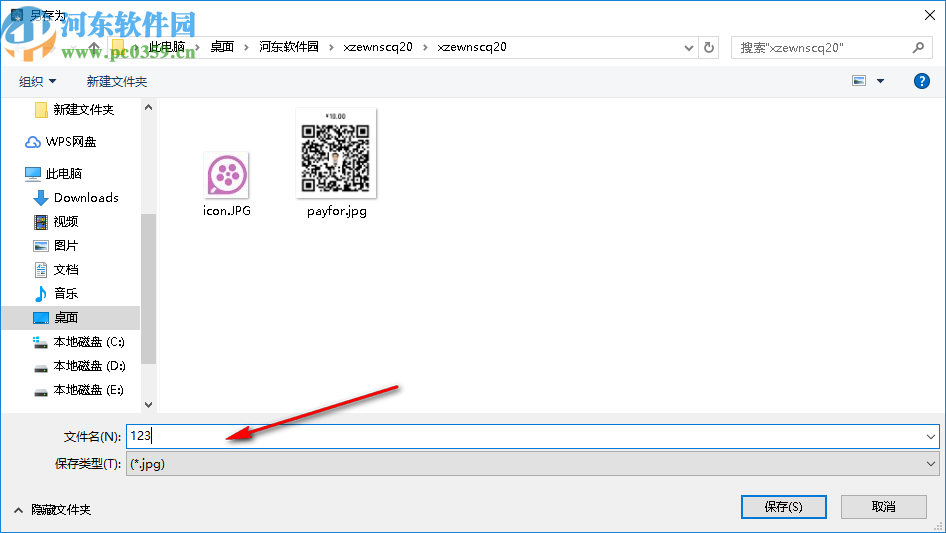Select the payfor.jpg QR code thumbnail
The width and height of the screenshot is (946, 533).
coord(336,153)
